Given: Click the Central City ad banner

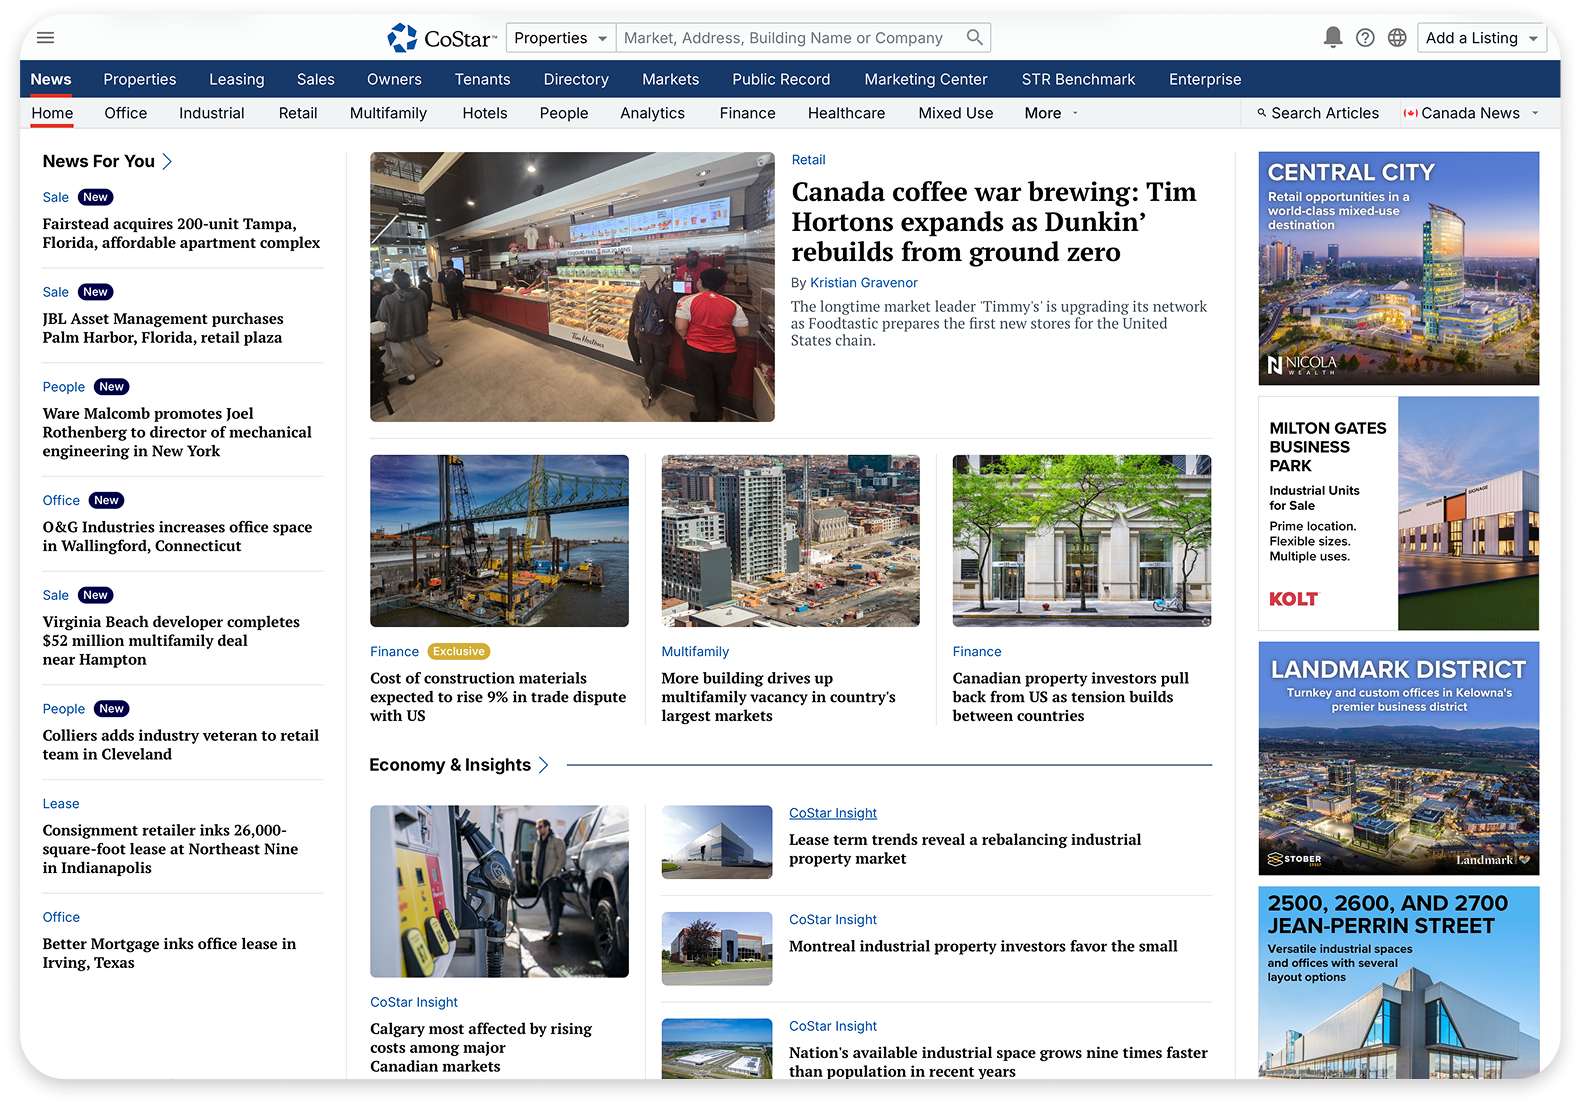Looking at the screenshot, I should (x=1398, y=268).
